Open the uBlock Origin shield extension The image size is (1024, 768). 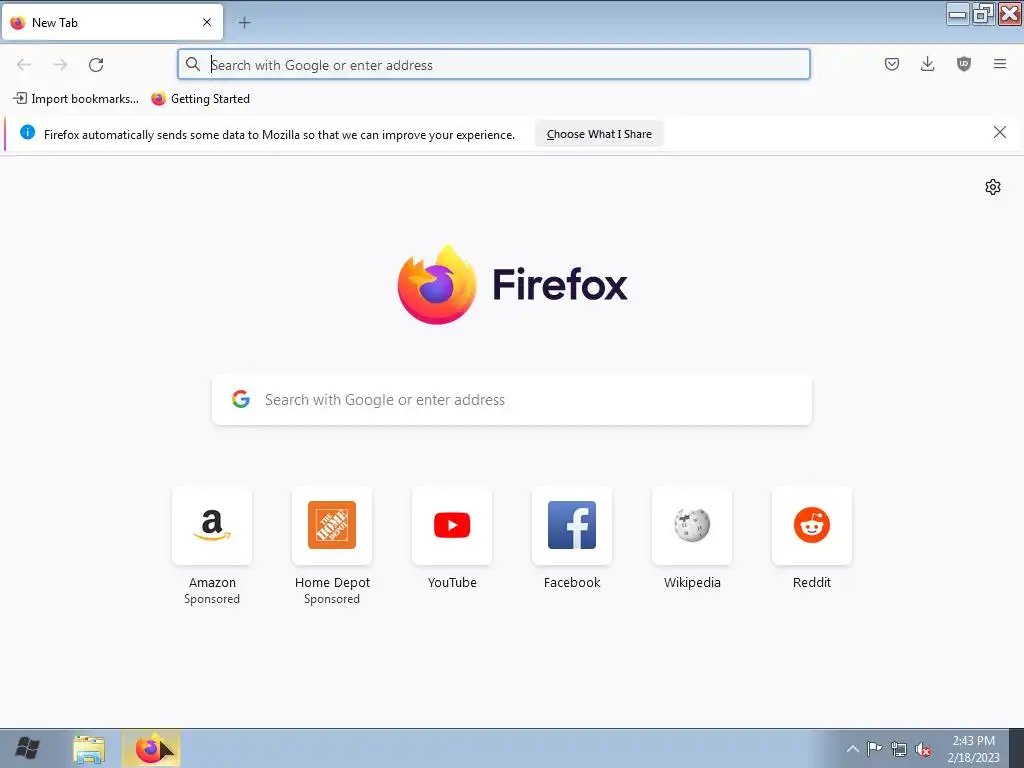[963, 64]
